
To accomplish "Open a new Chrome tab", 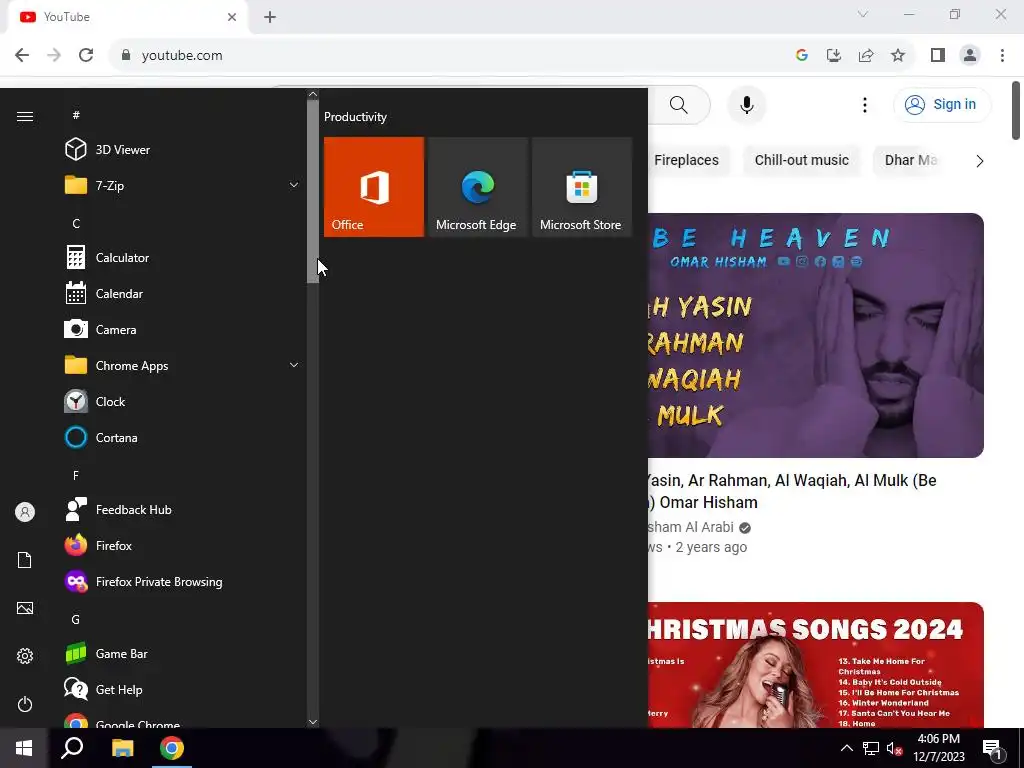I will 270,18.
